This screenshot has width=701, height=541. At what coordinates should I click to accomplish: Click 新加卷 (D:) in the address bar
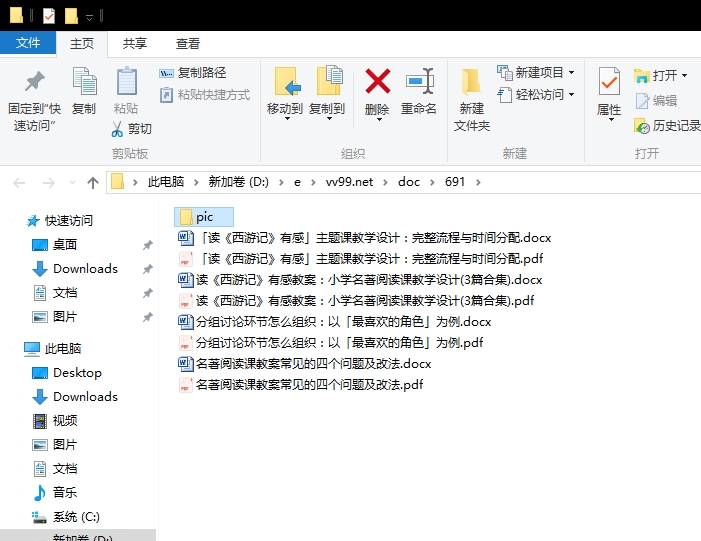click(238, 182)
